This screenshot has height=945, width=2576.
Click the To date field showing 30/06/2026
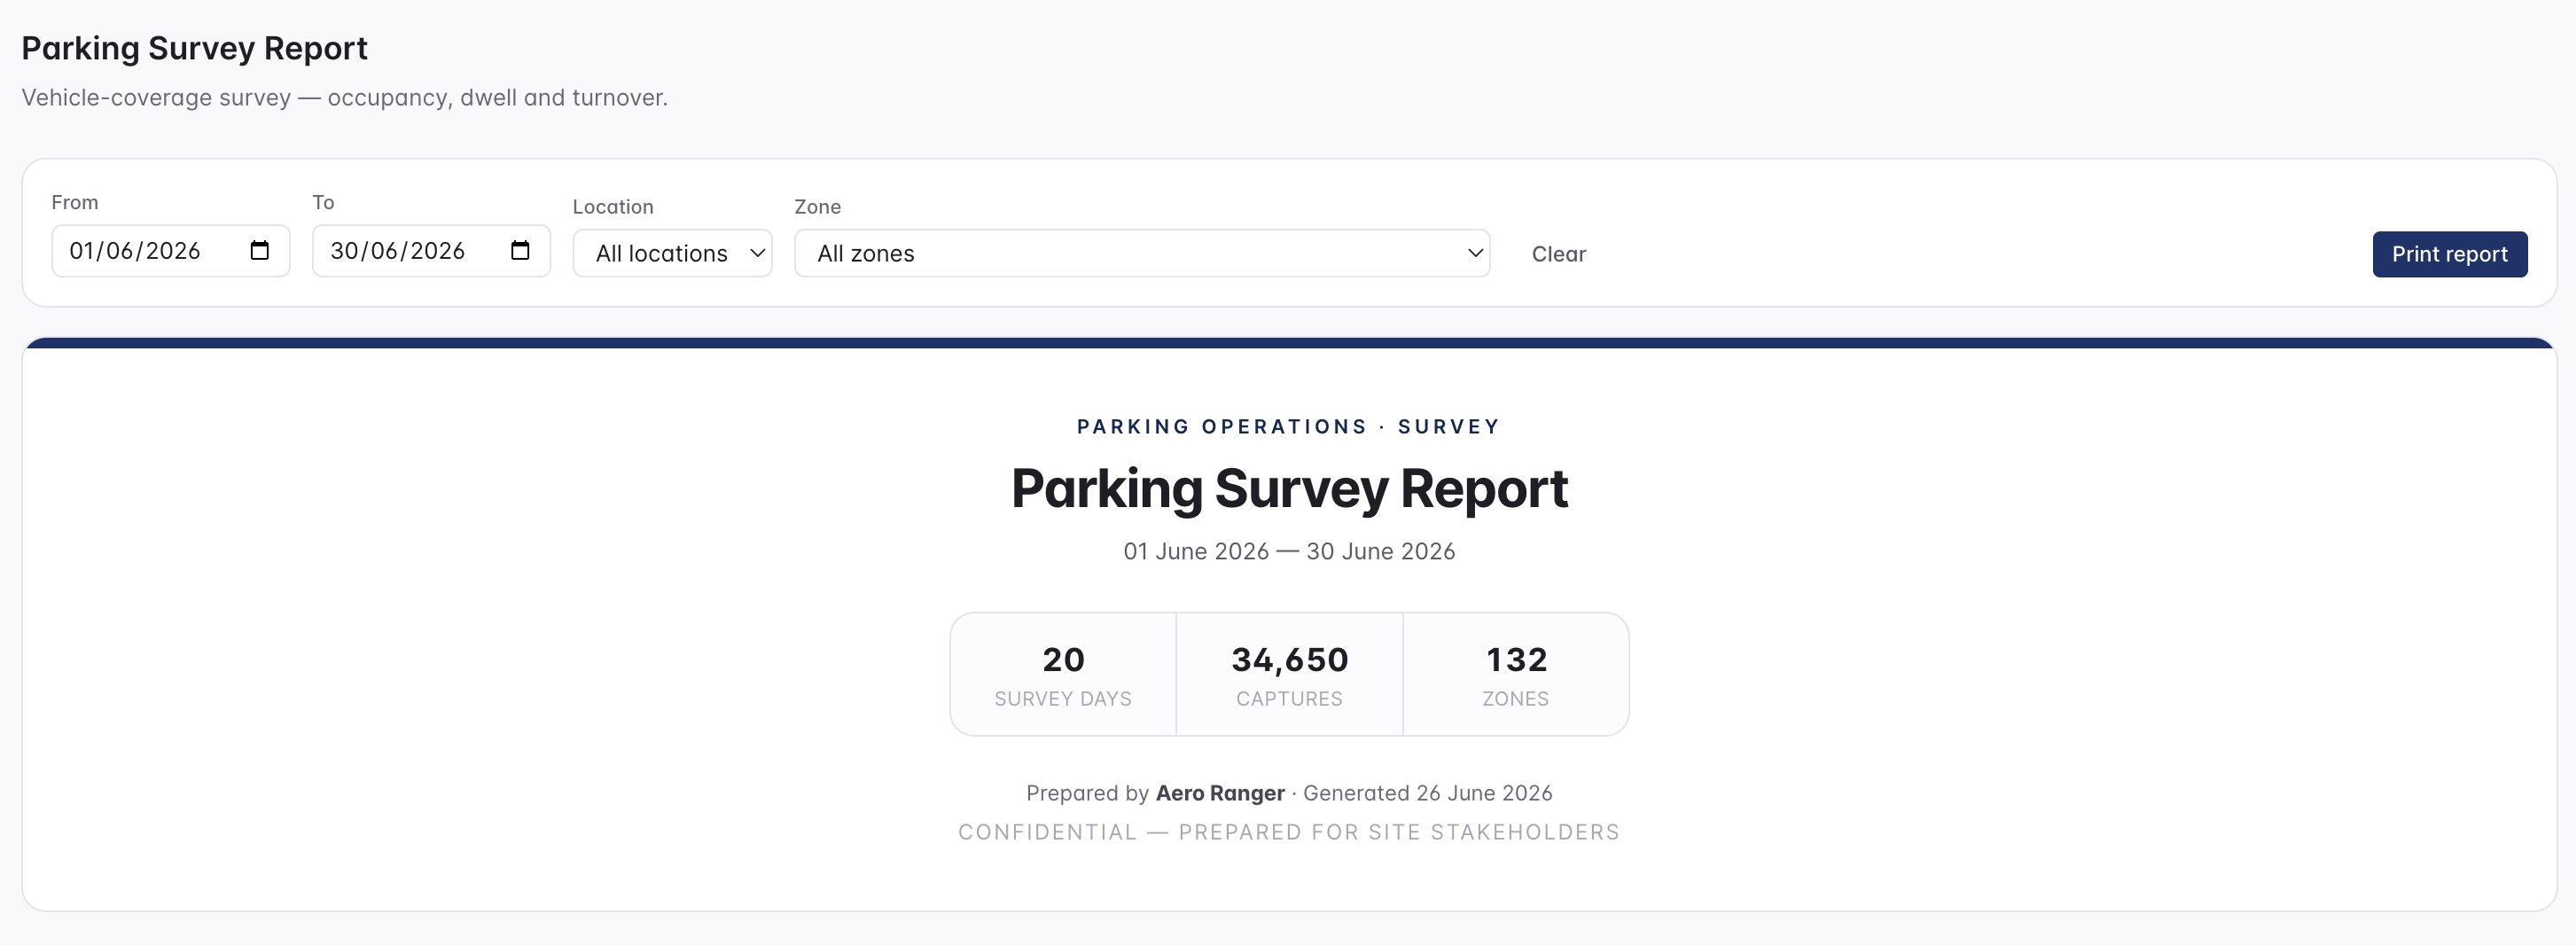431,251
